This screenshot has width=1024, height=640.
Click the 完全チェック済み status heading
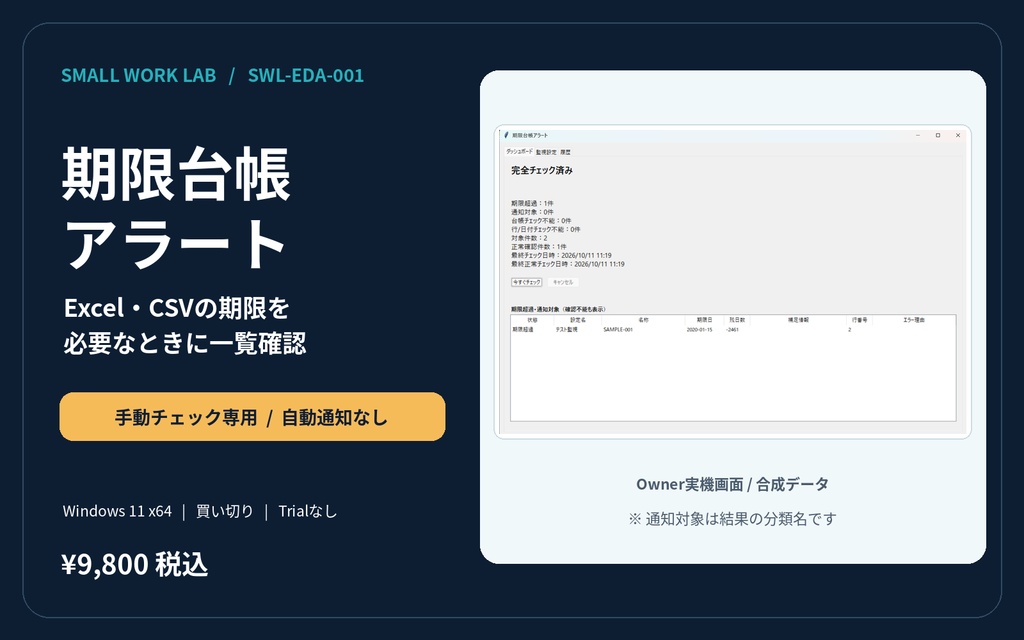[x=542, y=170]
